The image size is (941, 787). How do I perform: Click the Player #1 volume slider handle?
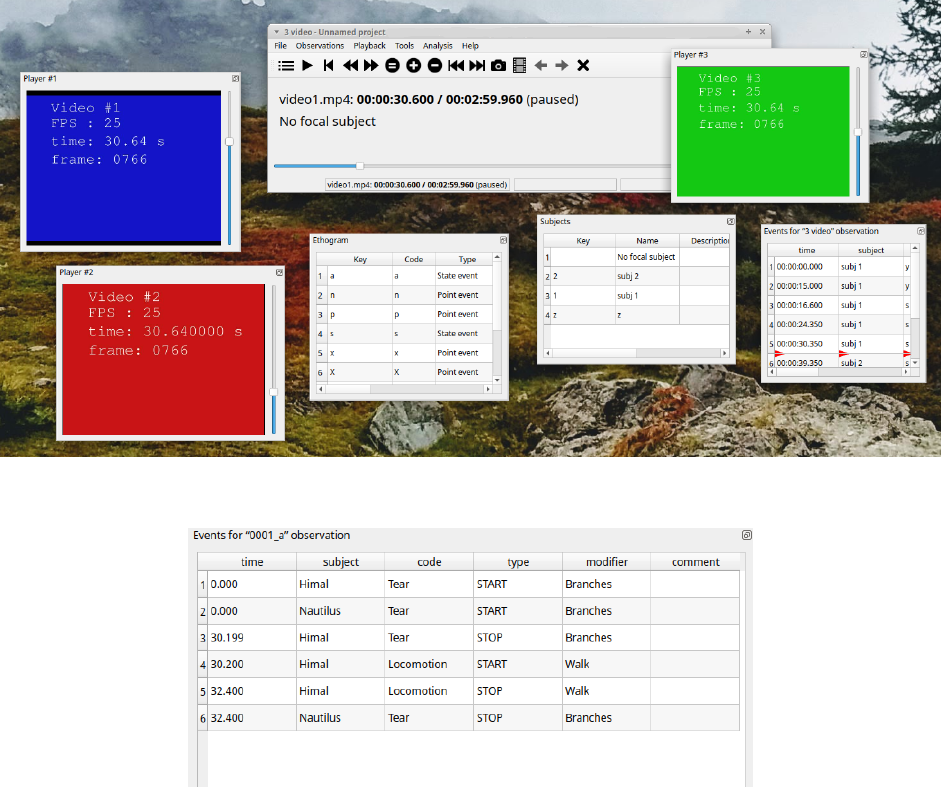229,142
